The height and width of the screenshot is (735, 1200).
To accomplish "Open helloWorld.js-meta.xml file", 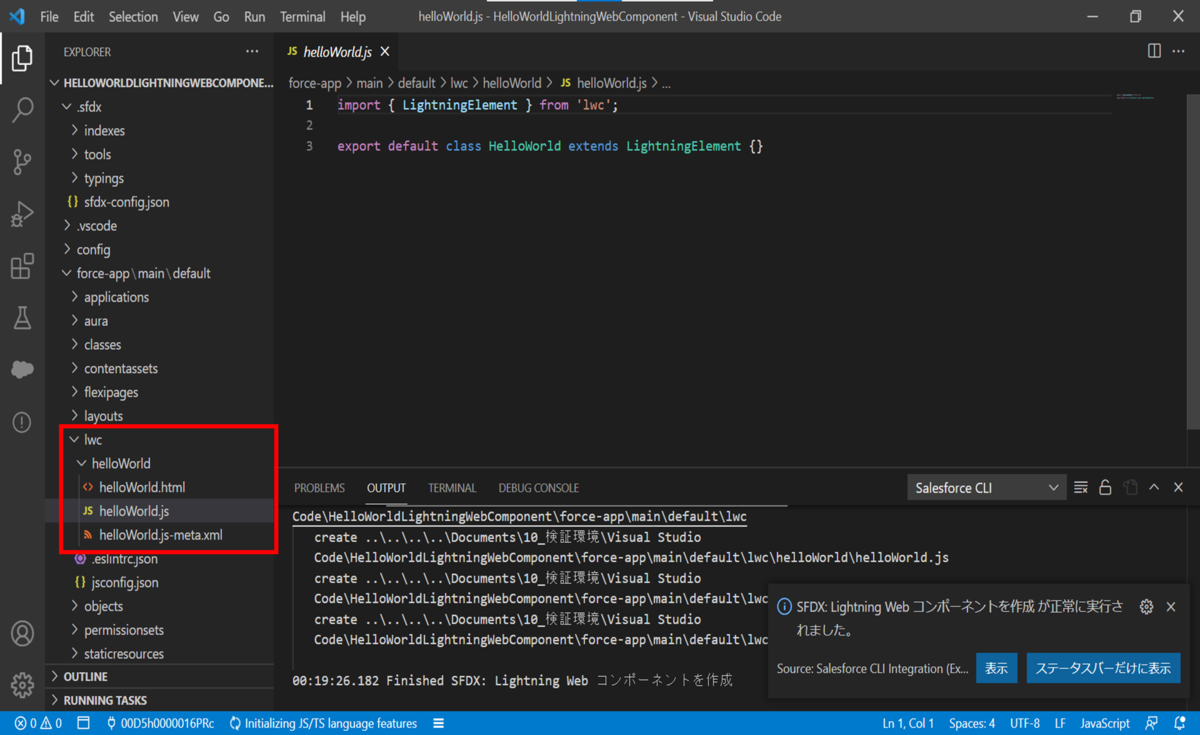I will tap(160, 535).
